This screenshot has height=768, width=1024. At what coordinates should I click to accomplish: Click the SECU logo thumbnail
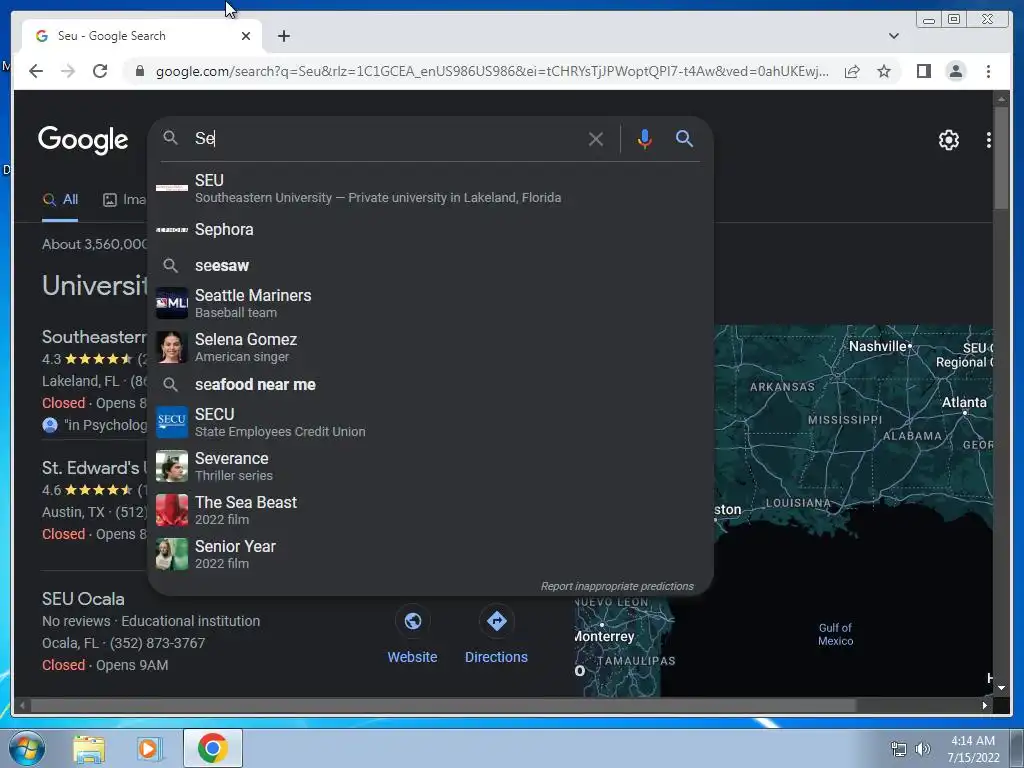172,422
